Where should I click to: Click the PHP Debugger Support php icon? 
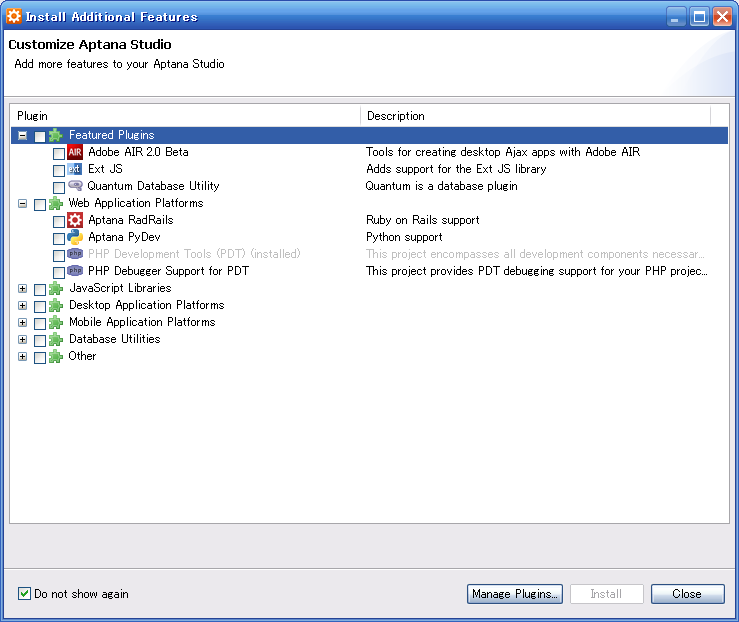point(75,270)
